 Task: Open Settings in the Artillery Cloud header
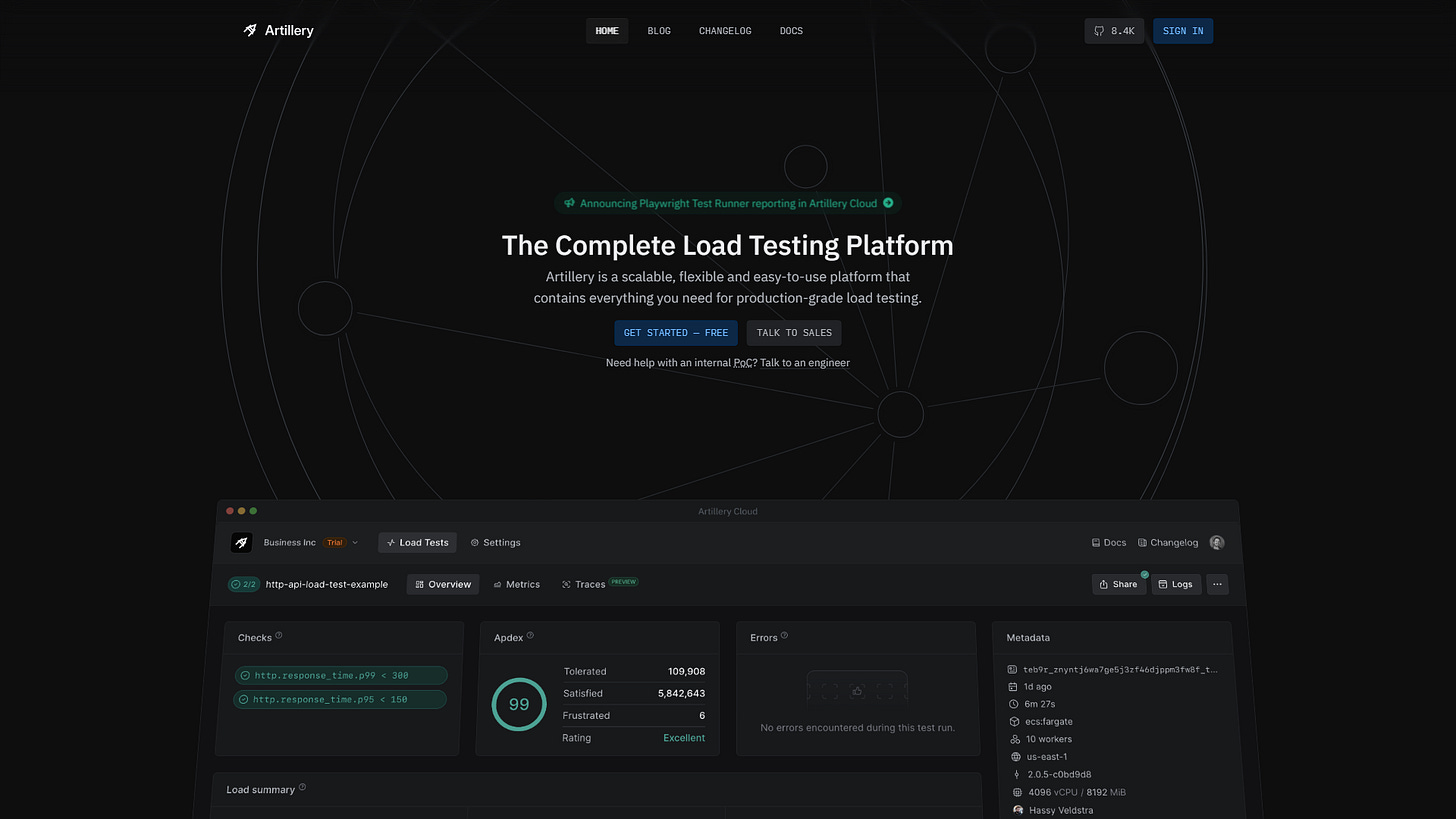tap(495, 543)
